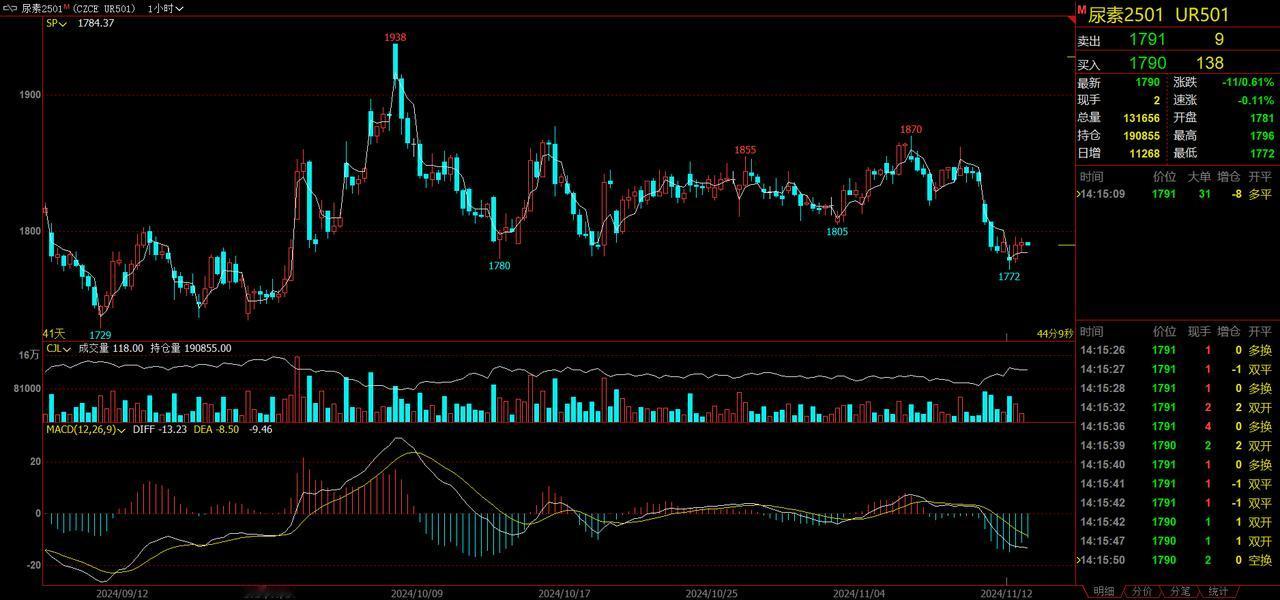
Task: Click the 卖出 quantity 9
Action: [x=1219, y=40]
